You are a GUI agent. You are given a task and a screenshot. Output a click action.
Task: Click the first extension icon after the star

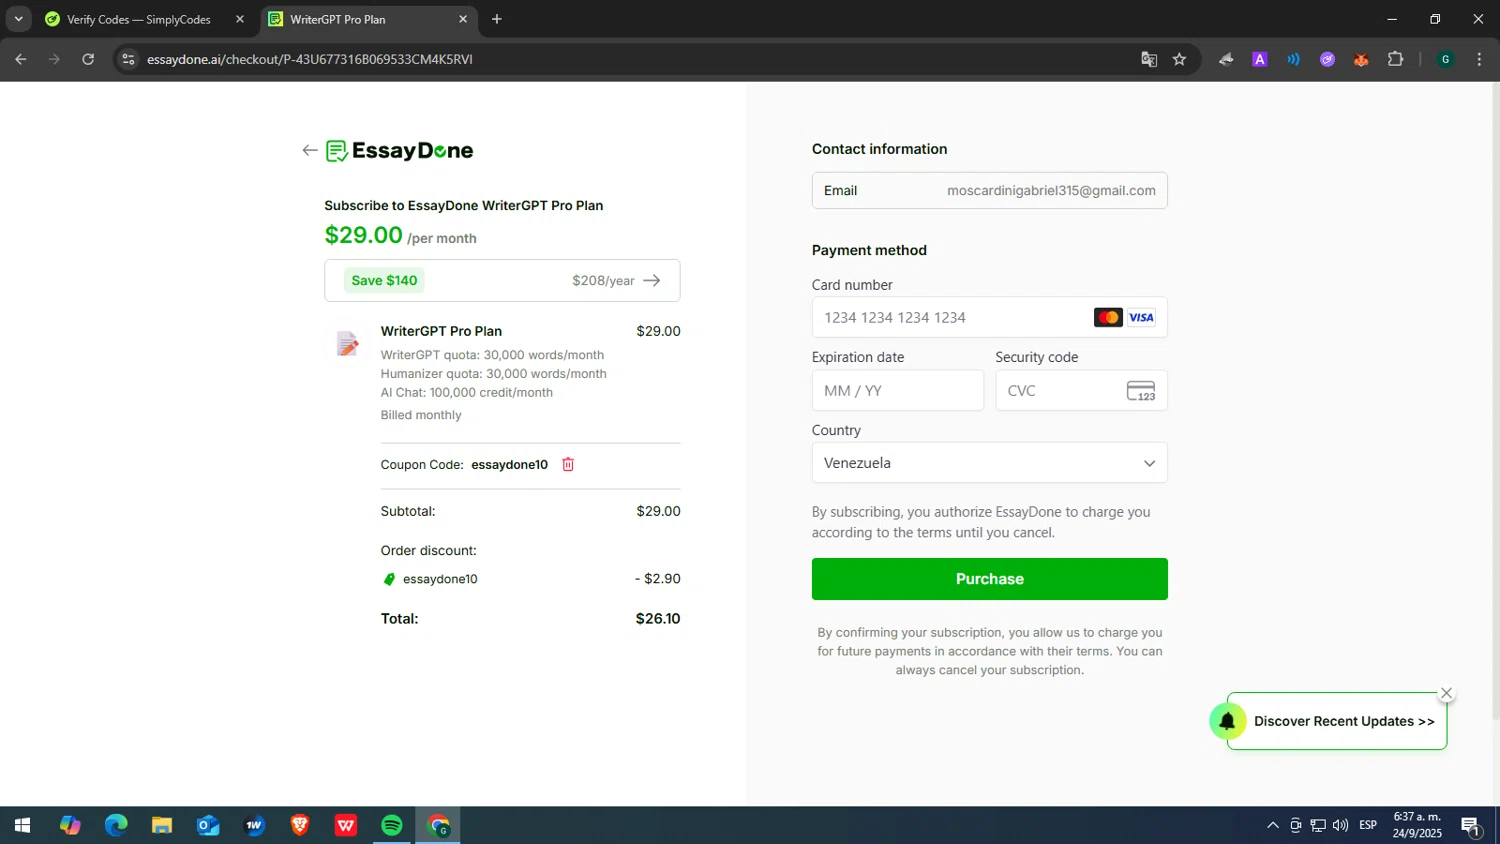(x=1226, y=59)
